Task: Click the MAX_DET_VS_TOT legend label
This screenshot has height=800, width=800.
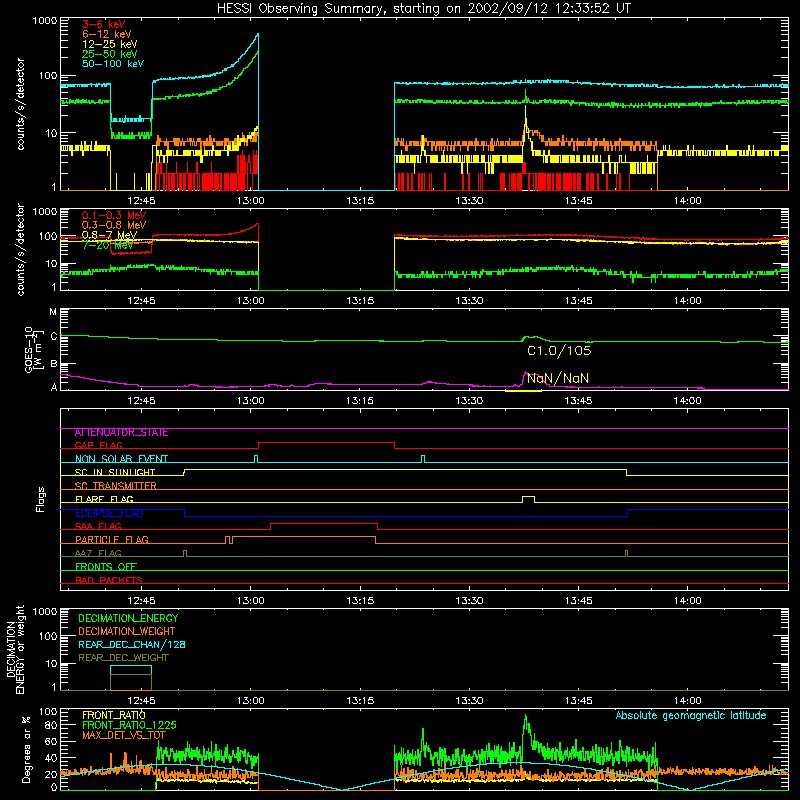Action: pyautogui.click(x=124, y=735)
